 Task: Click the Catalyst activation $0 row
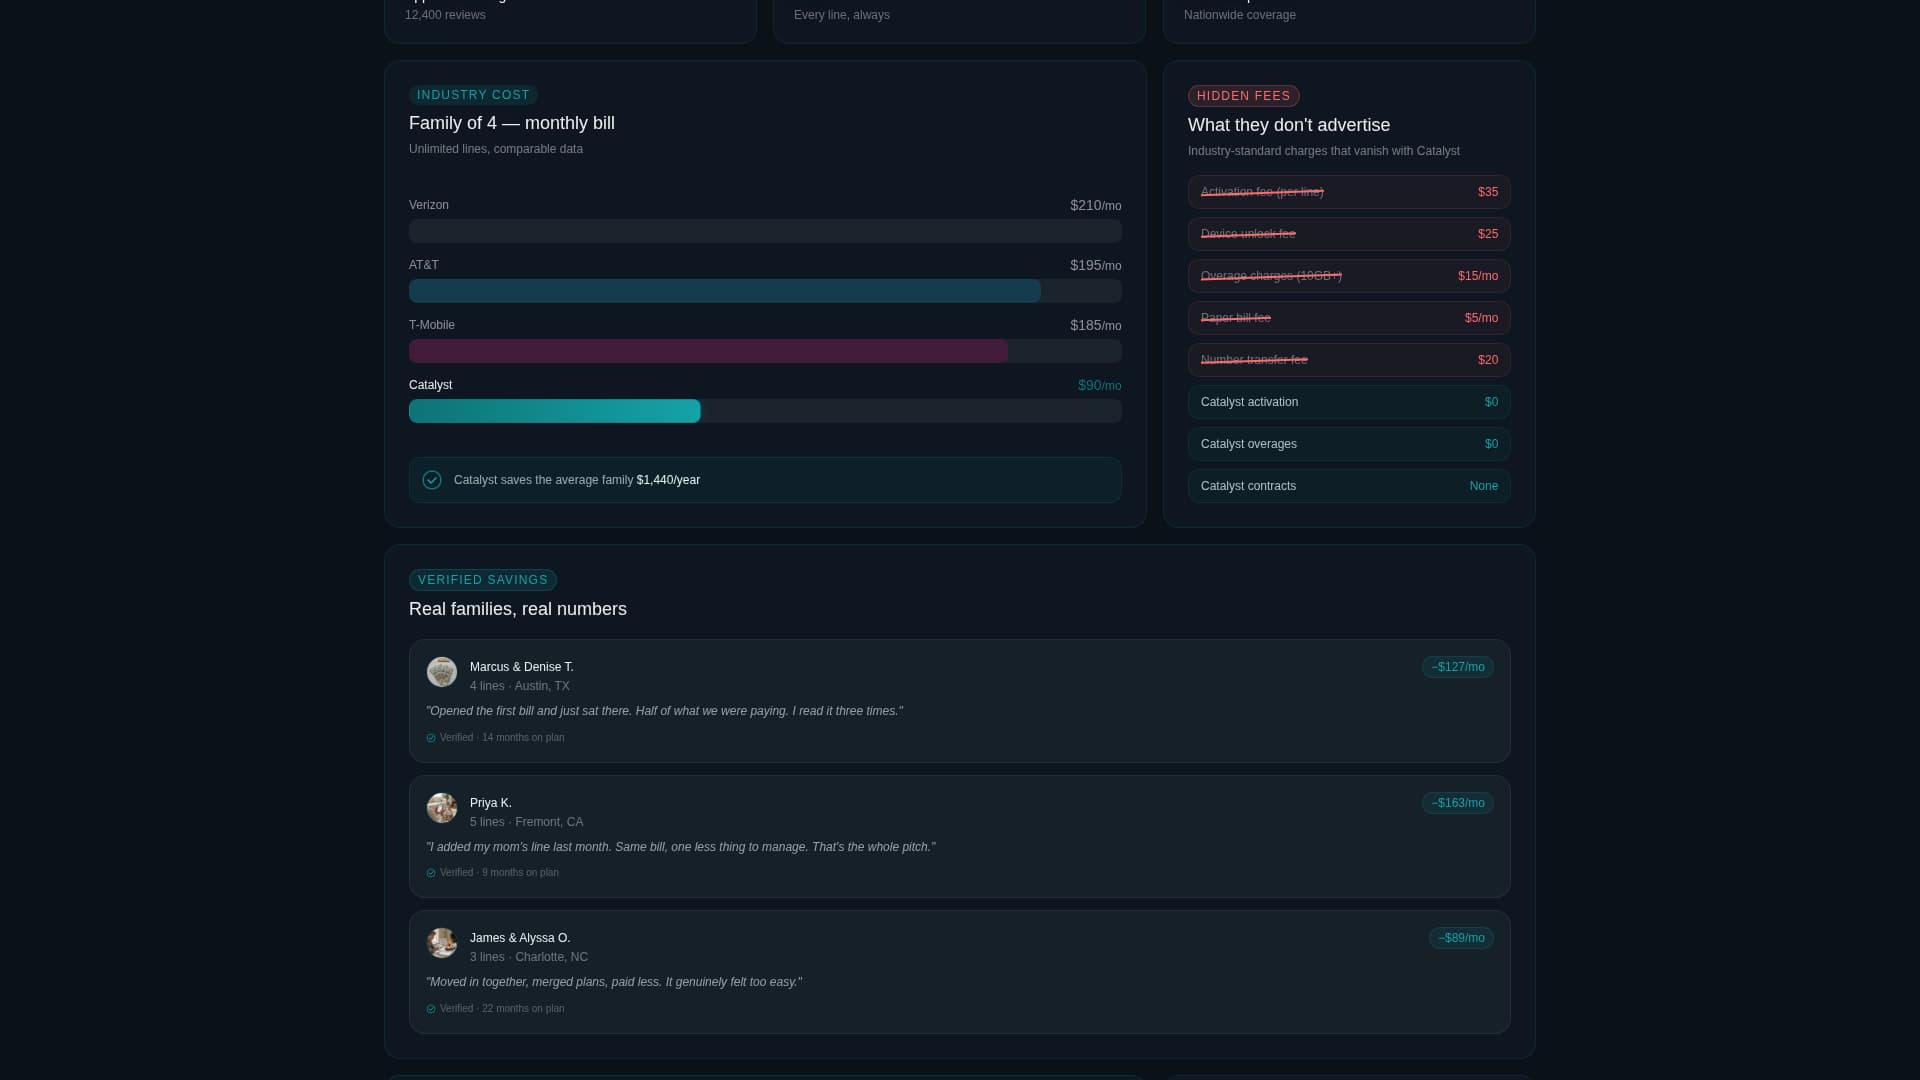(x=1348, y=402)
